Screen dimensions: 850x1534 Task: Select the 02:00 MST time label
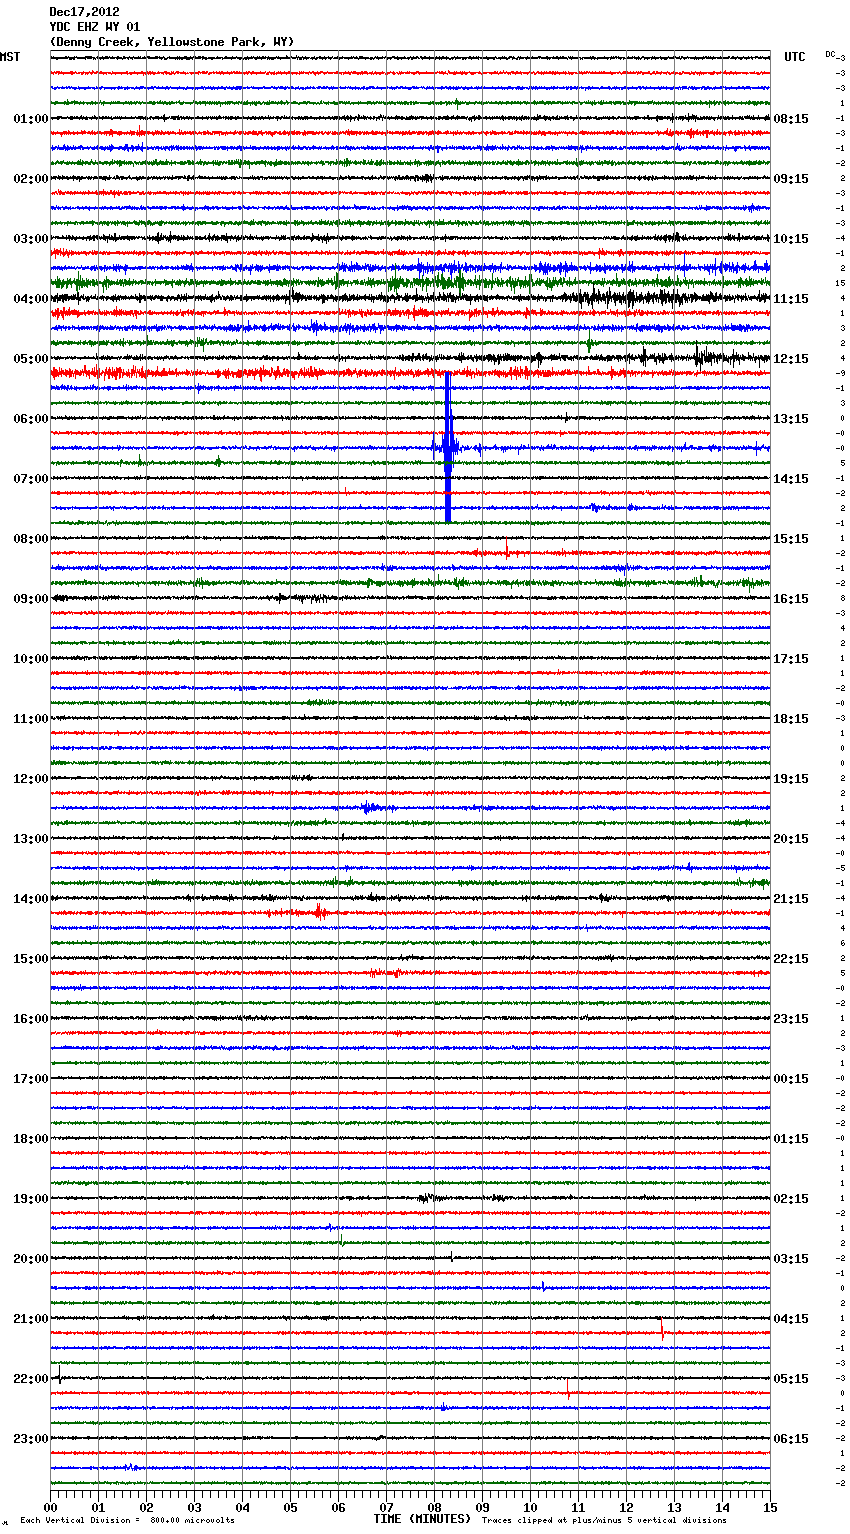(x=31, y=179)
